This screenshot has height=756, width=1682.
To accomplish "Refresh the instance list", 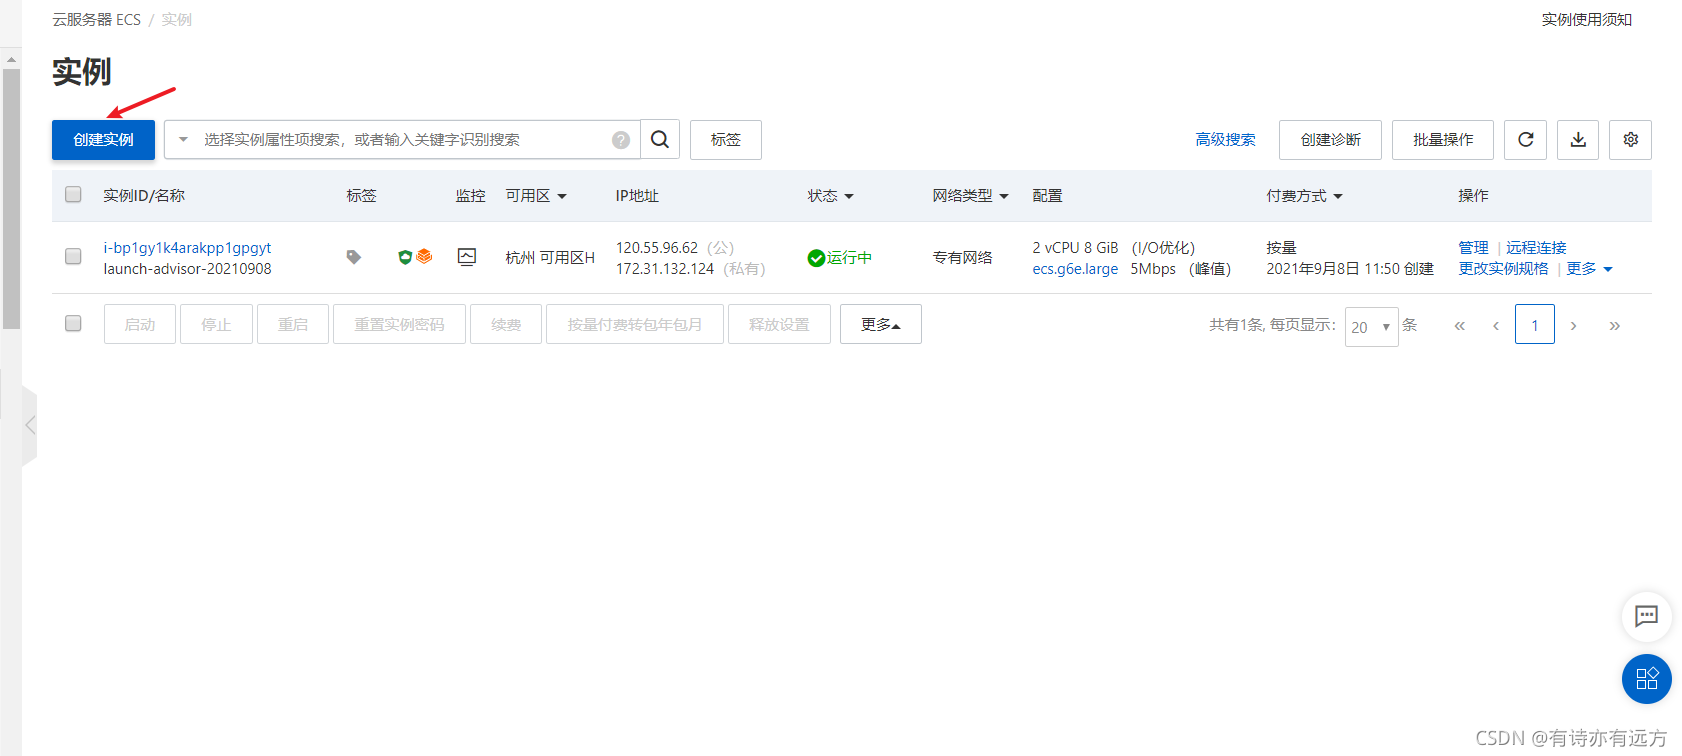I will (x=1526, y=140).
